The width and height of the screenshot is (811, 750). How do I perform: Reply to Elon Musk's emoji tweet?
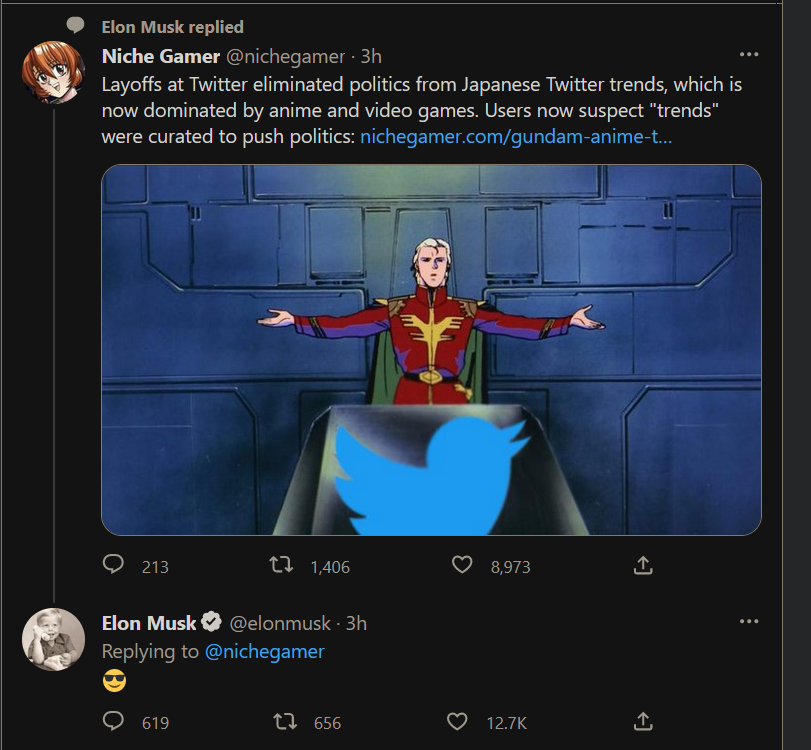point(113,721)
